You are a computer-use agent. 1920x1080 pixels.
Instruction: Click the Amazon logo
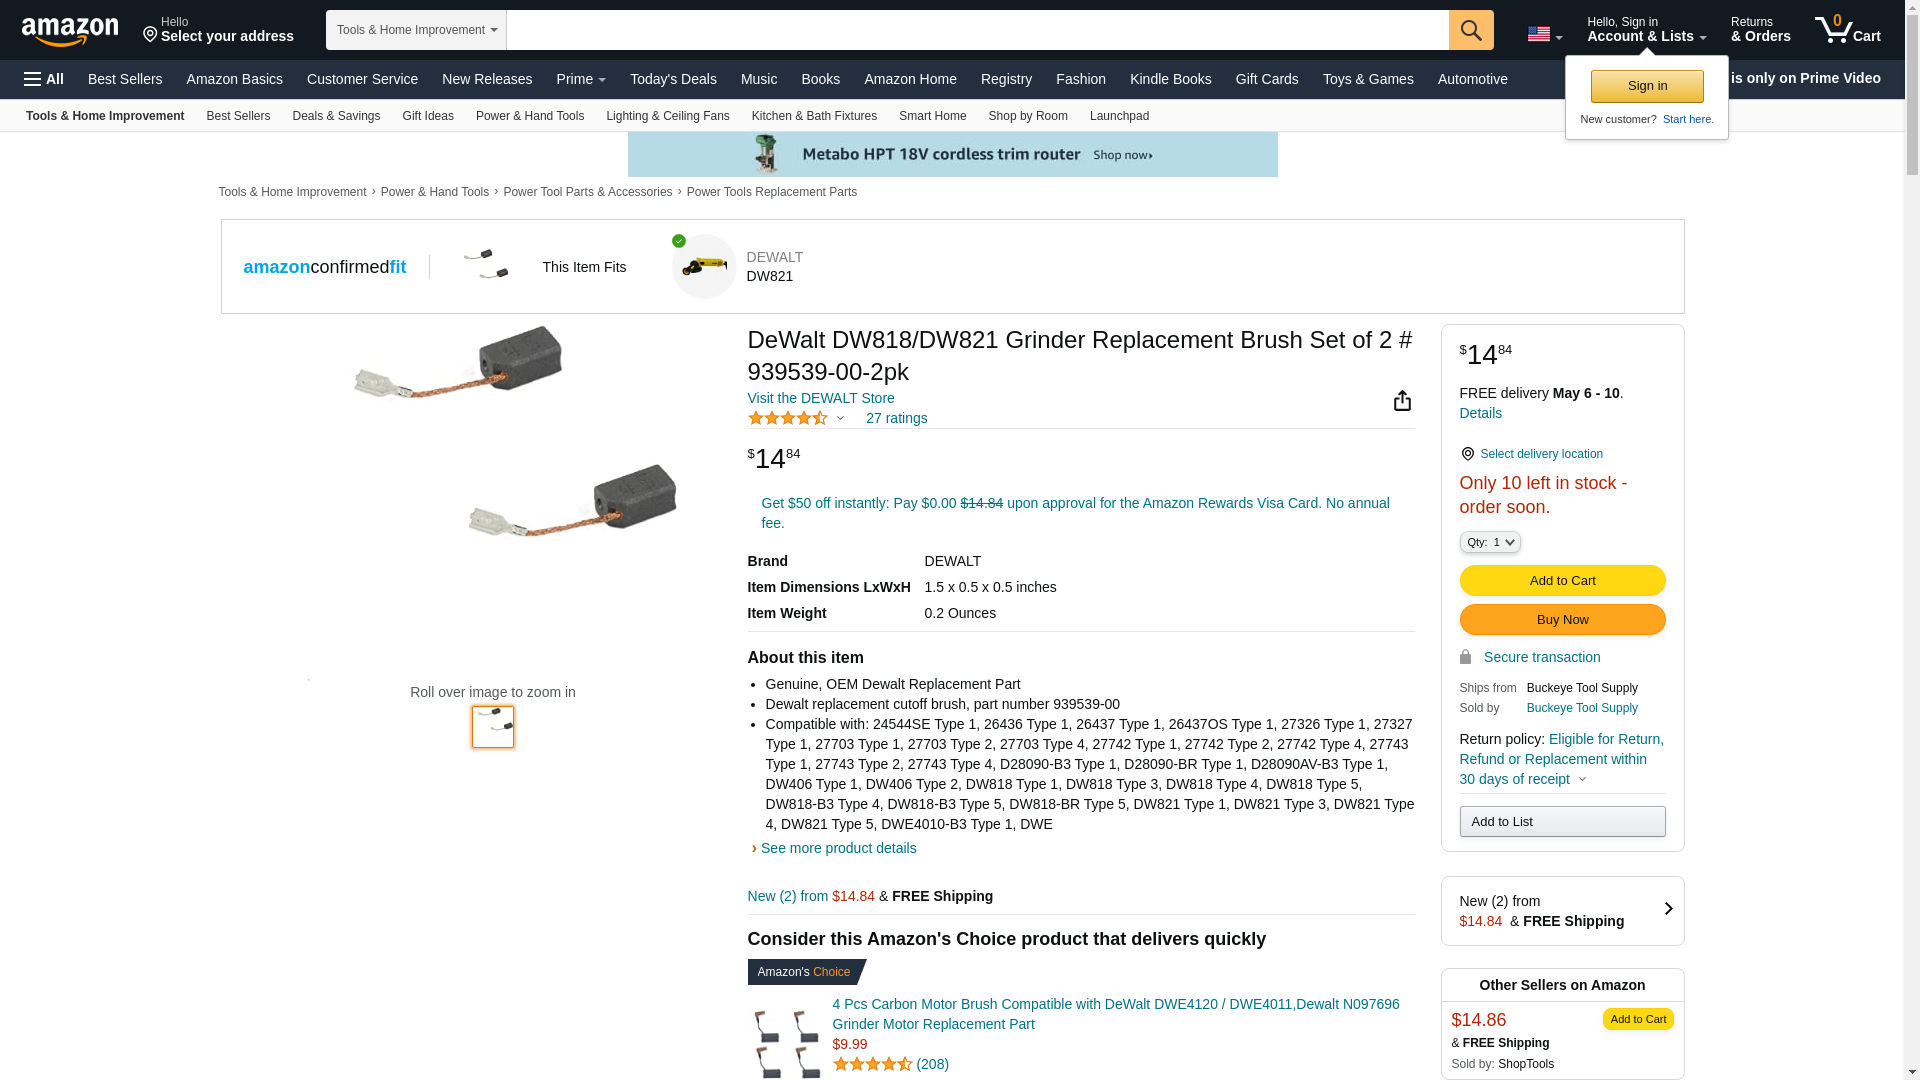[70, 32]
